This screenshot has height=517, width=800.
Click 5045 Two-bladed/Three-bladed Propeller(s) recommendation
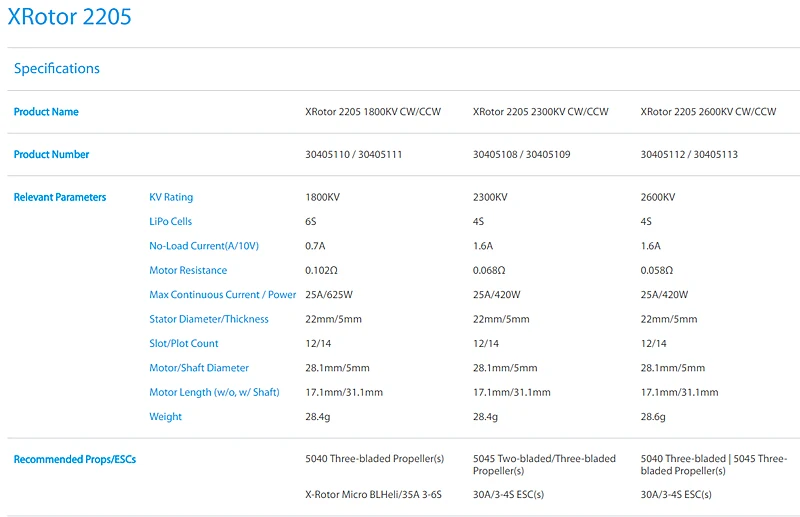point(544,465)
